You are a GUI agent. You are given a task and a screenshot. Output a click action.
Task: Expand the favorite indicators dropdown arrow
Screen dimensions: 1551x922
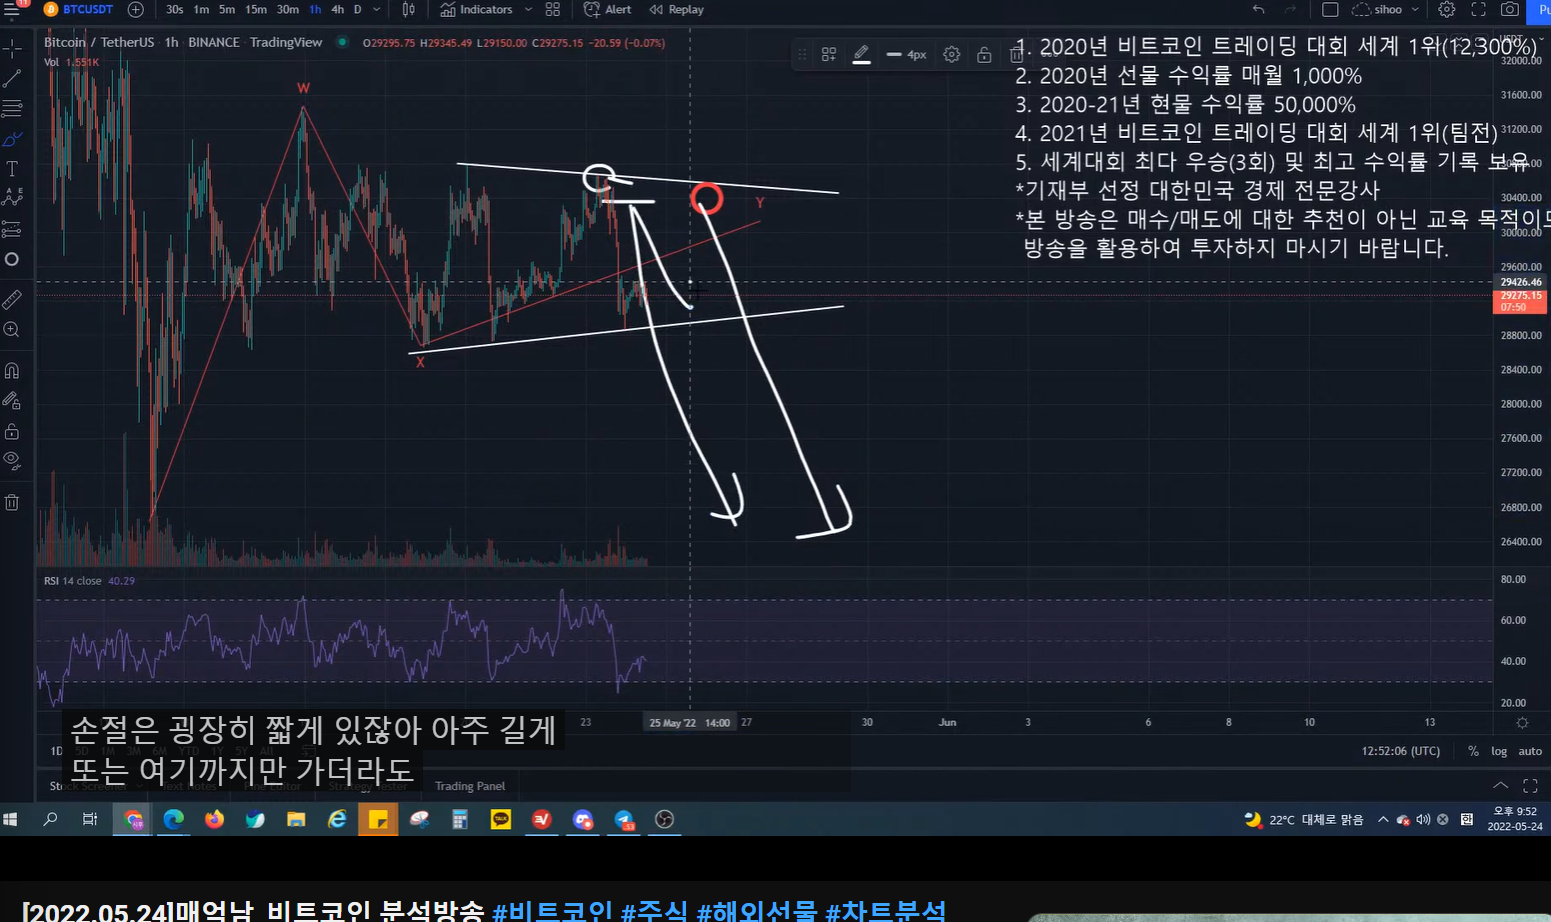pos(528,9)
